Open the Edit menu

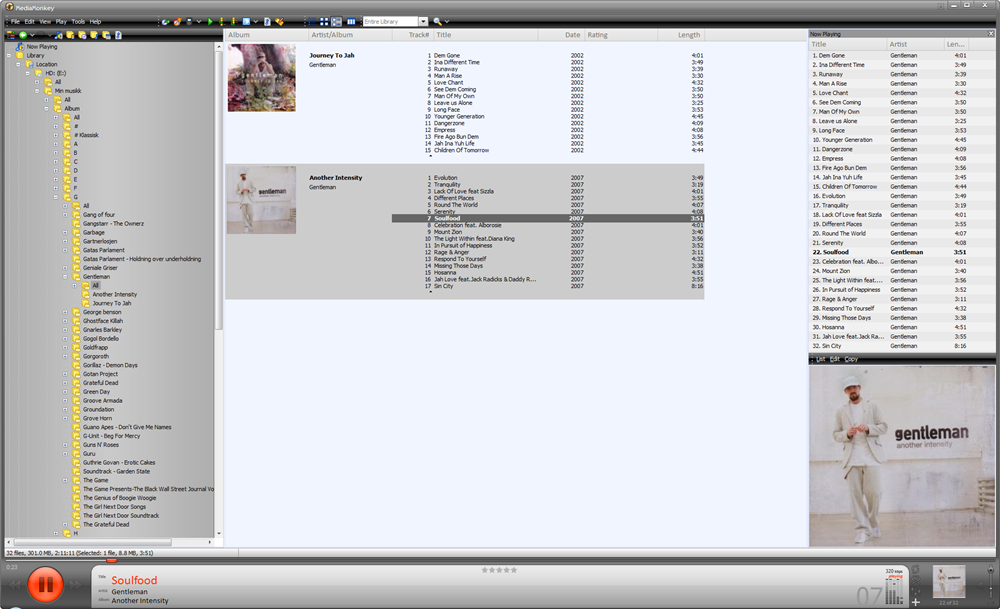[x=29, y=22]
